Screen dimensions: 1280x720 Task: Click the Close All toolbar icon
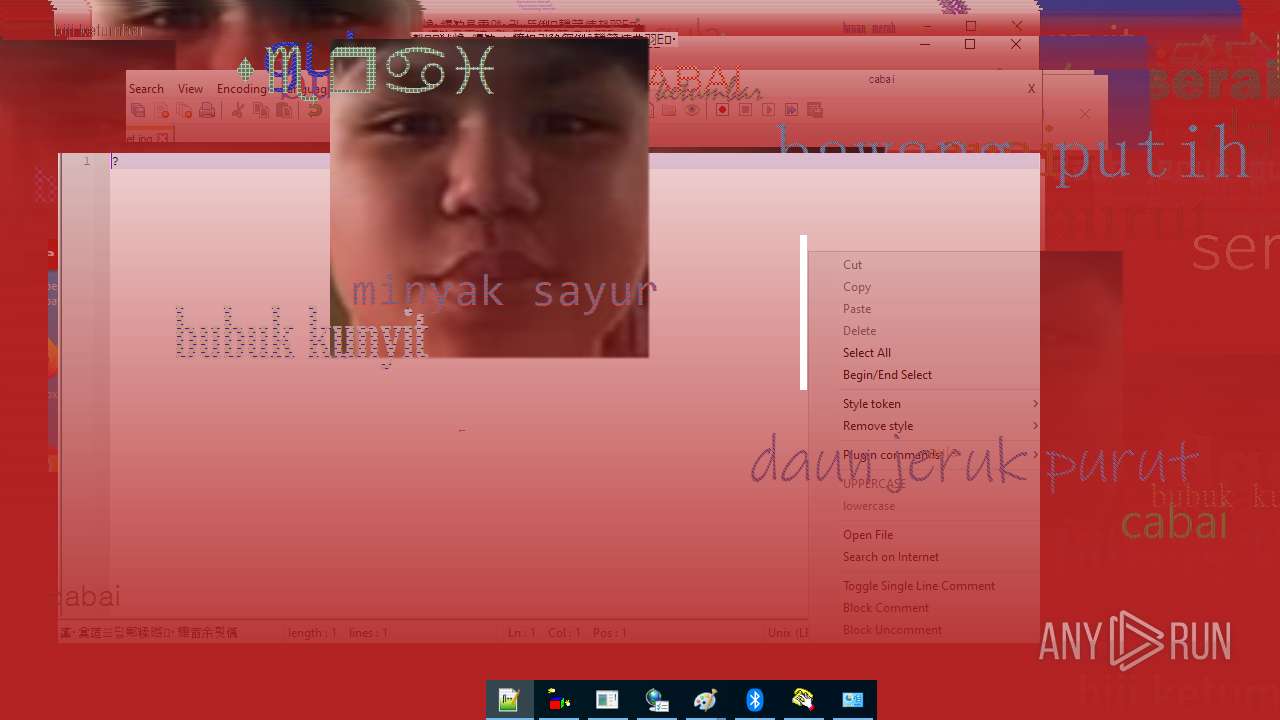click(184, 110)
